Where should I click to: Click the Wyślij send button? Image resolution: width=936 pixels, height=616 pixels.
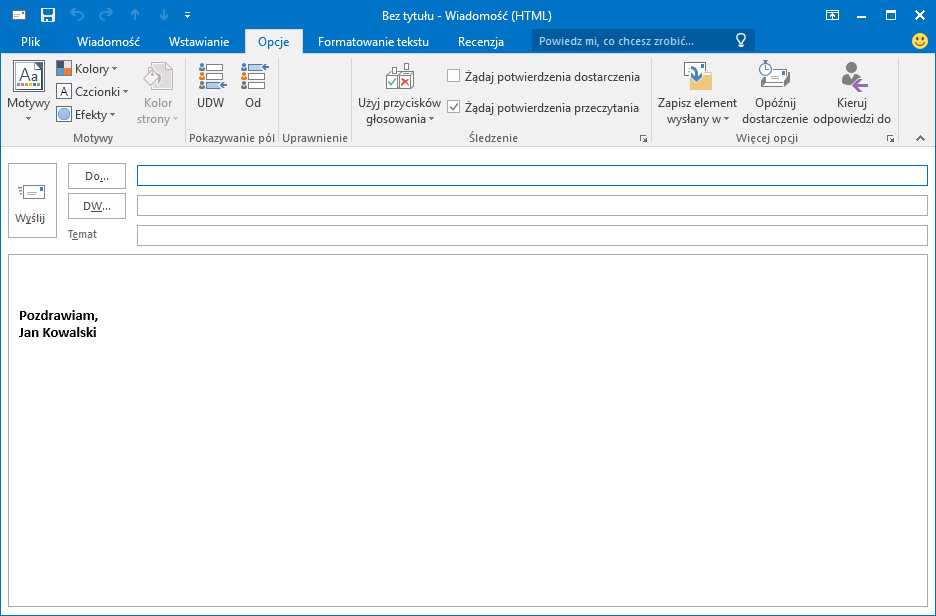pos(32,201)
